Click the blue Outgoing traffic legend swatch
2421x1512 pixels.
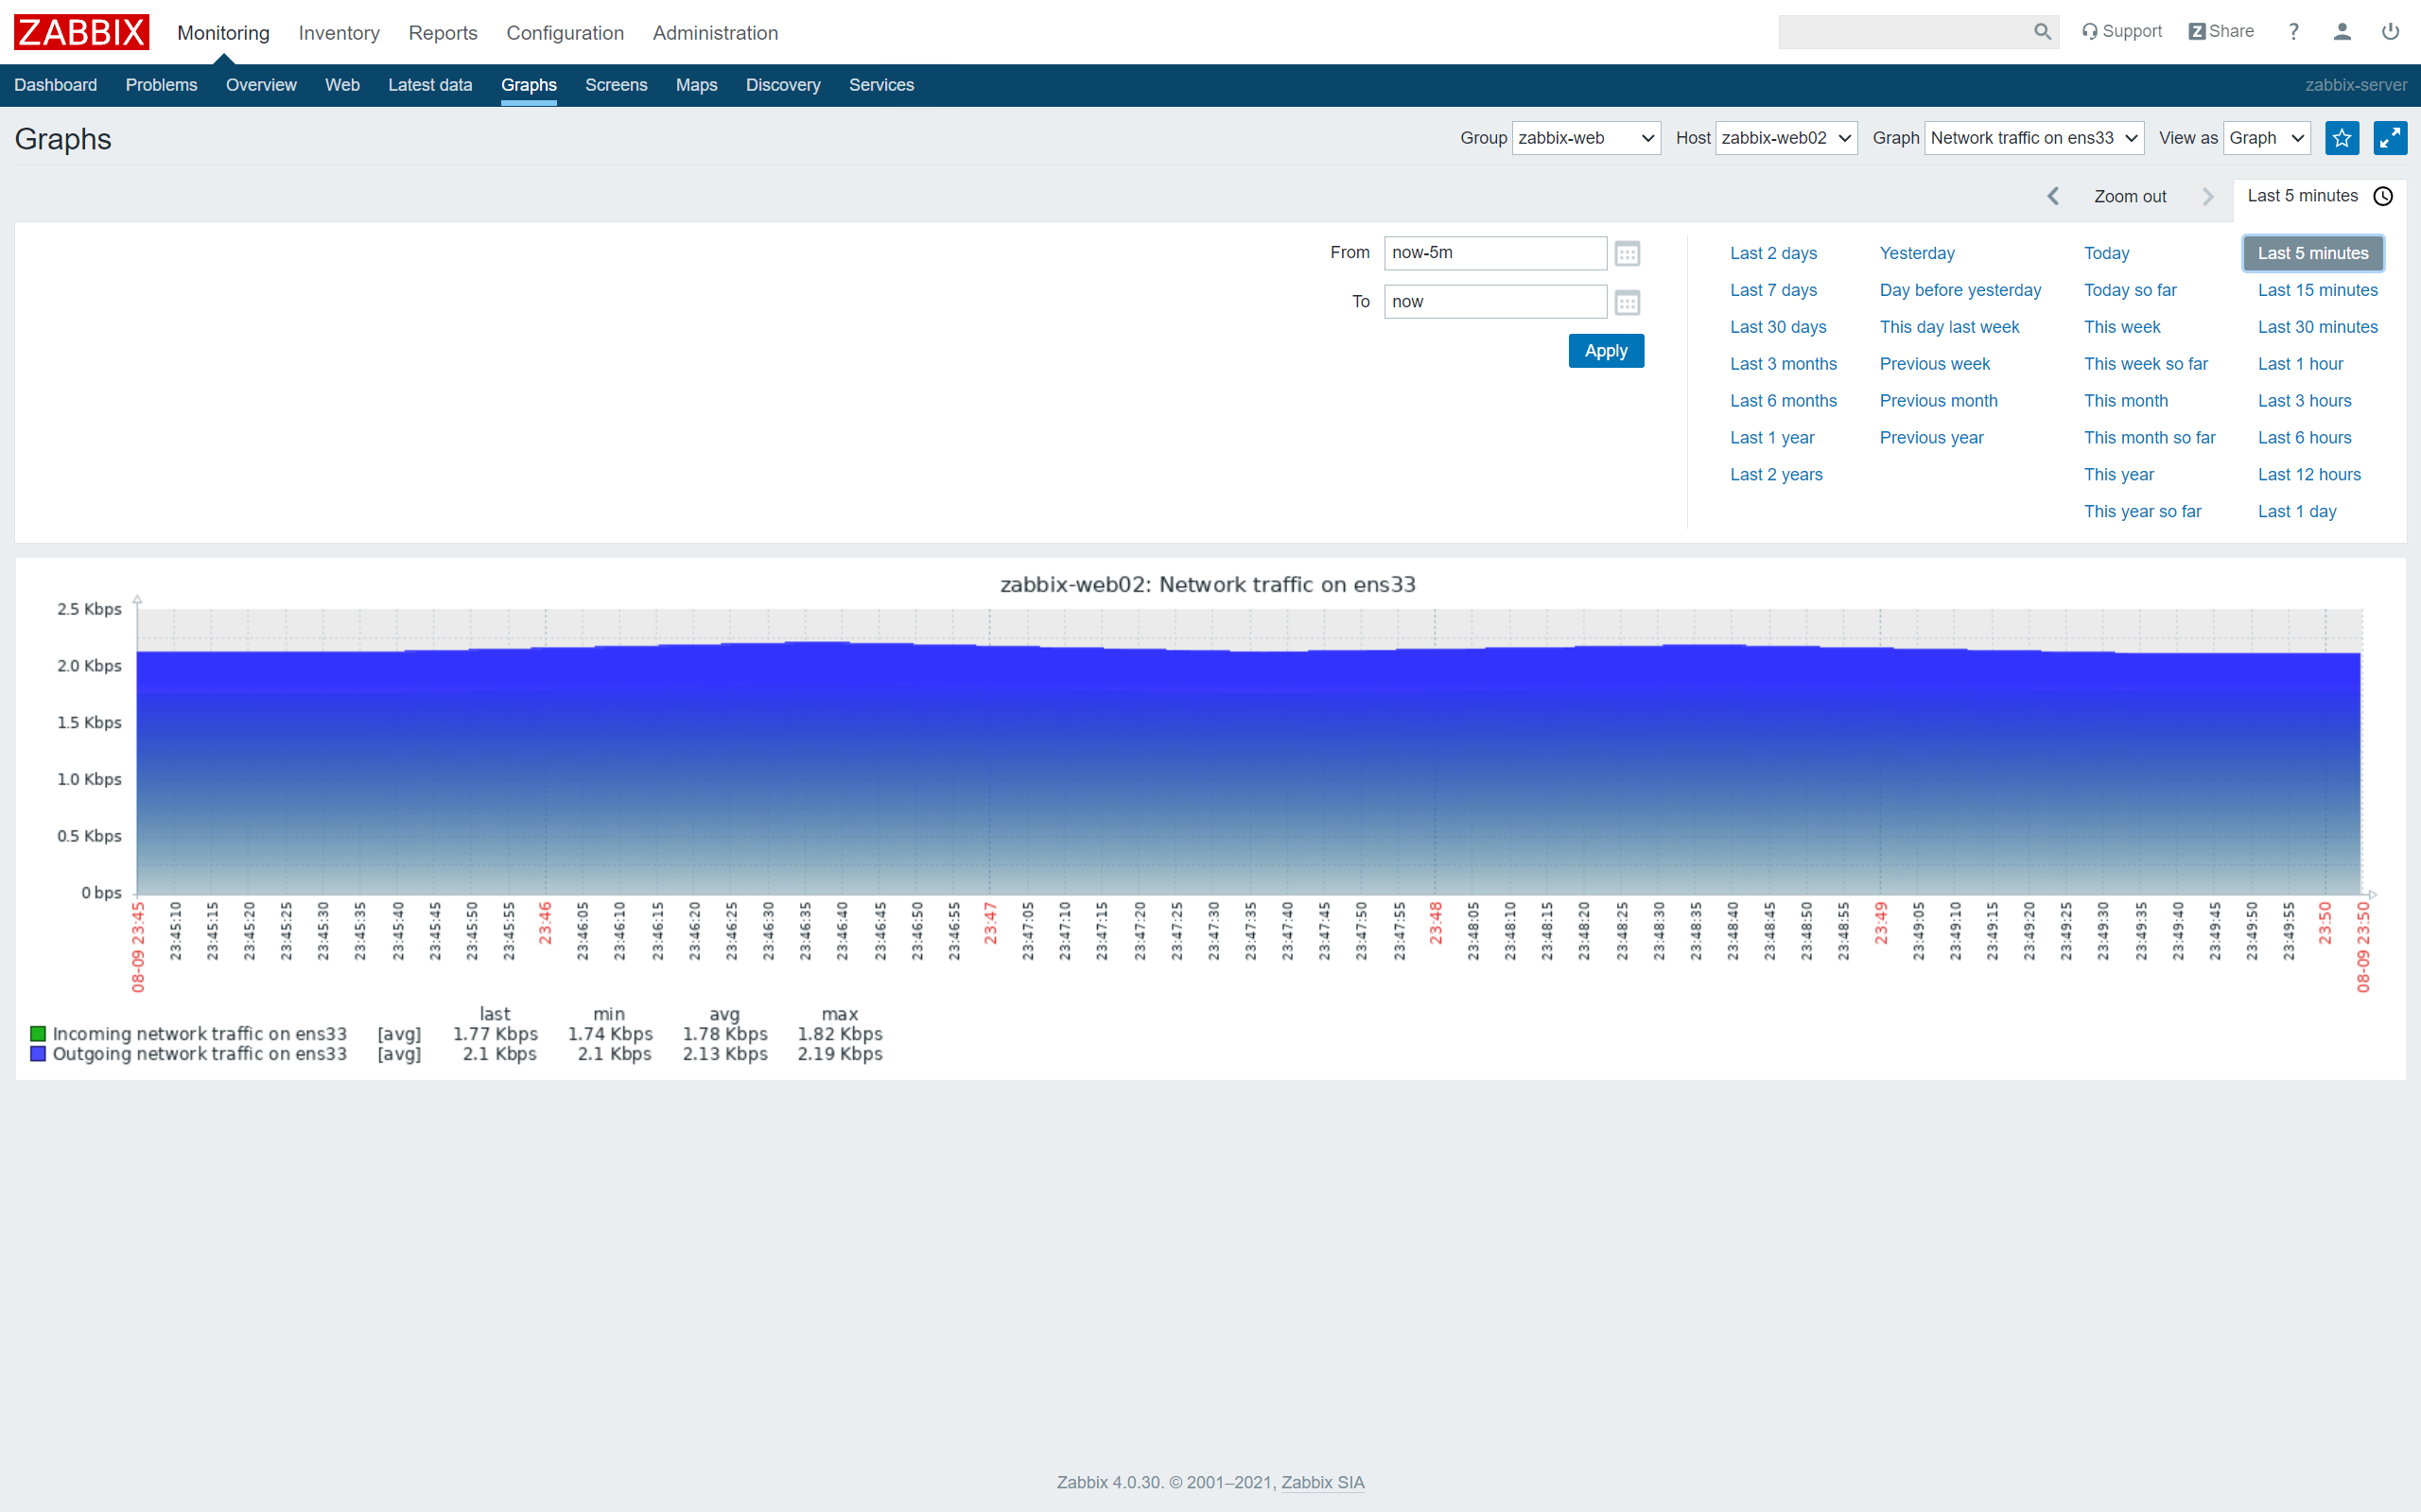coord(38,1054)
